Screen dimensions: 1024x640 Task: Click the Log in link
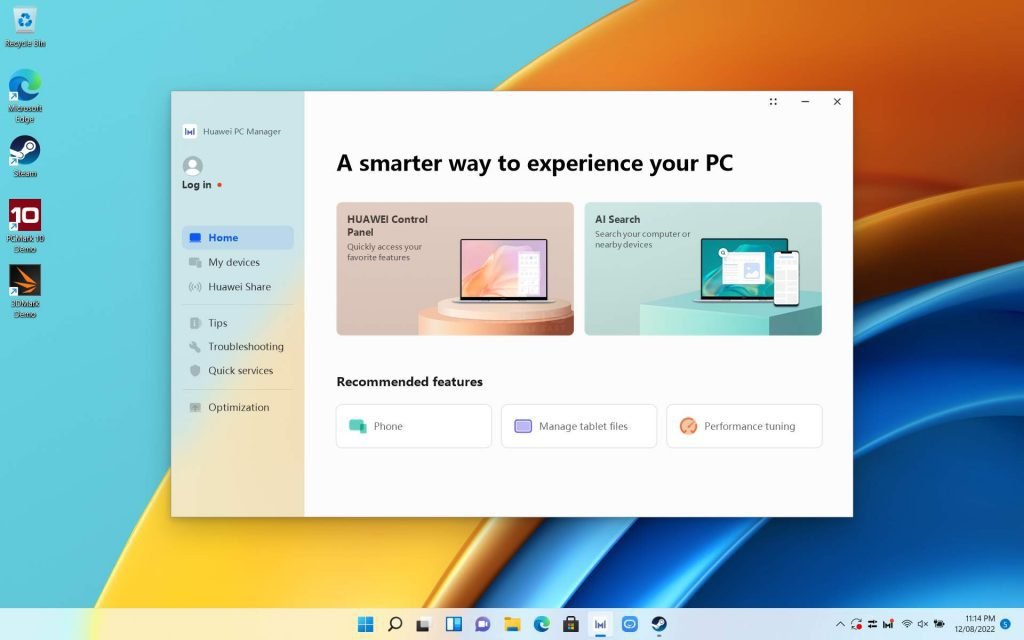point(197,185)
